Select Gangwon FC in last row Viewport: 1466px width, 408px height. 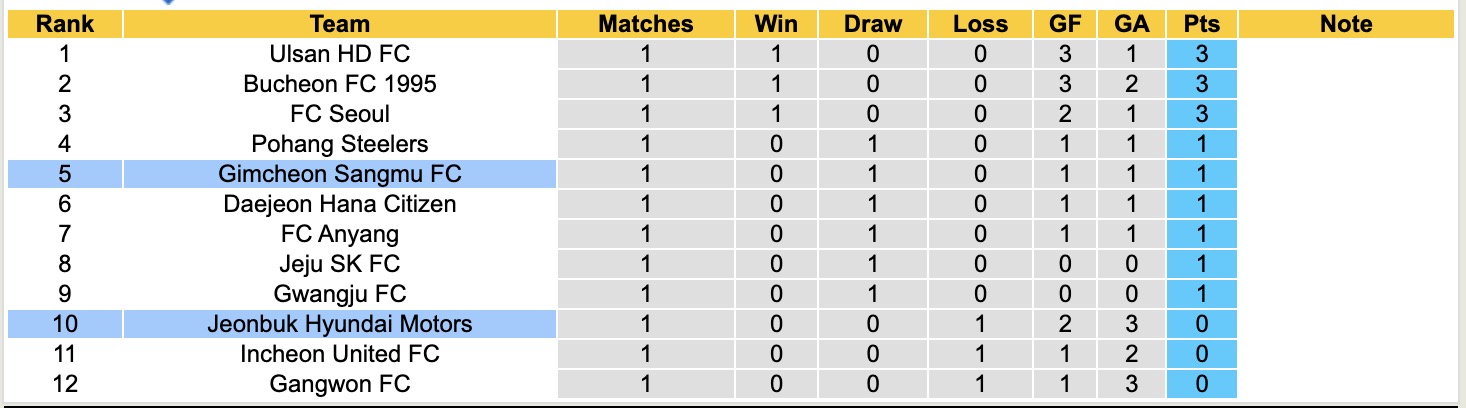(x=340, y=384)
